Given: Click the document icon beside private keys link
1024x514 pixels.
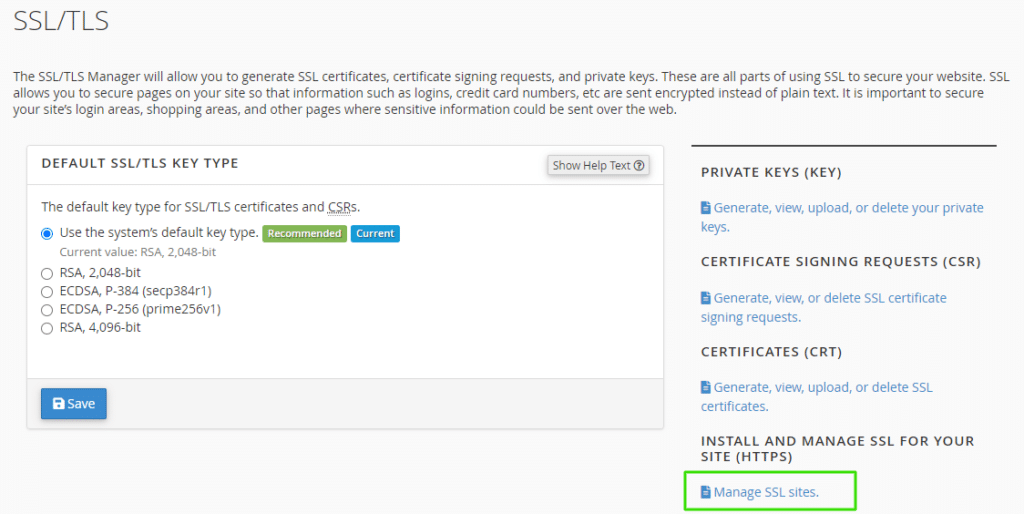Looking at the screenshot, I should coord(705,208).
